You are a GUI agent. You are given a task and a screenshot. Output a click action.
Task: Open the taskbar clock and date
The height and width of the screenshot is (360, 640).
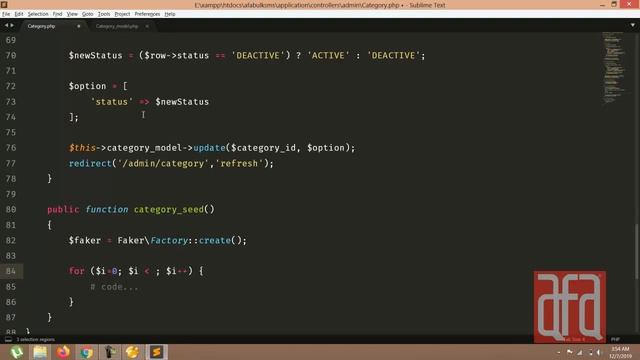(620, 352)
